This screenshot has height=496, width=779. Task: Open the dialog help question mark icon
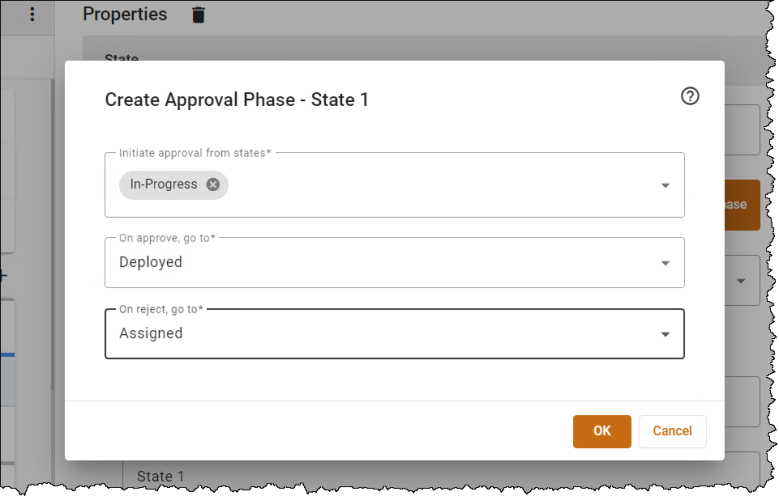tap(690, 96)
